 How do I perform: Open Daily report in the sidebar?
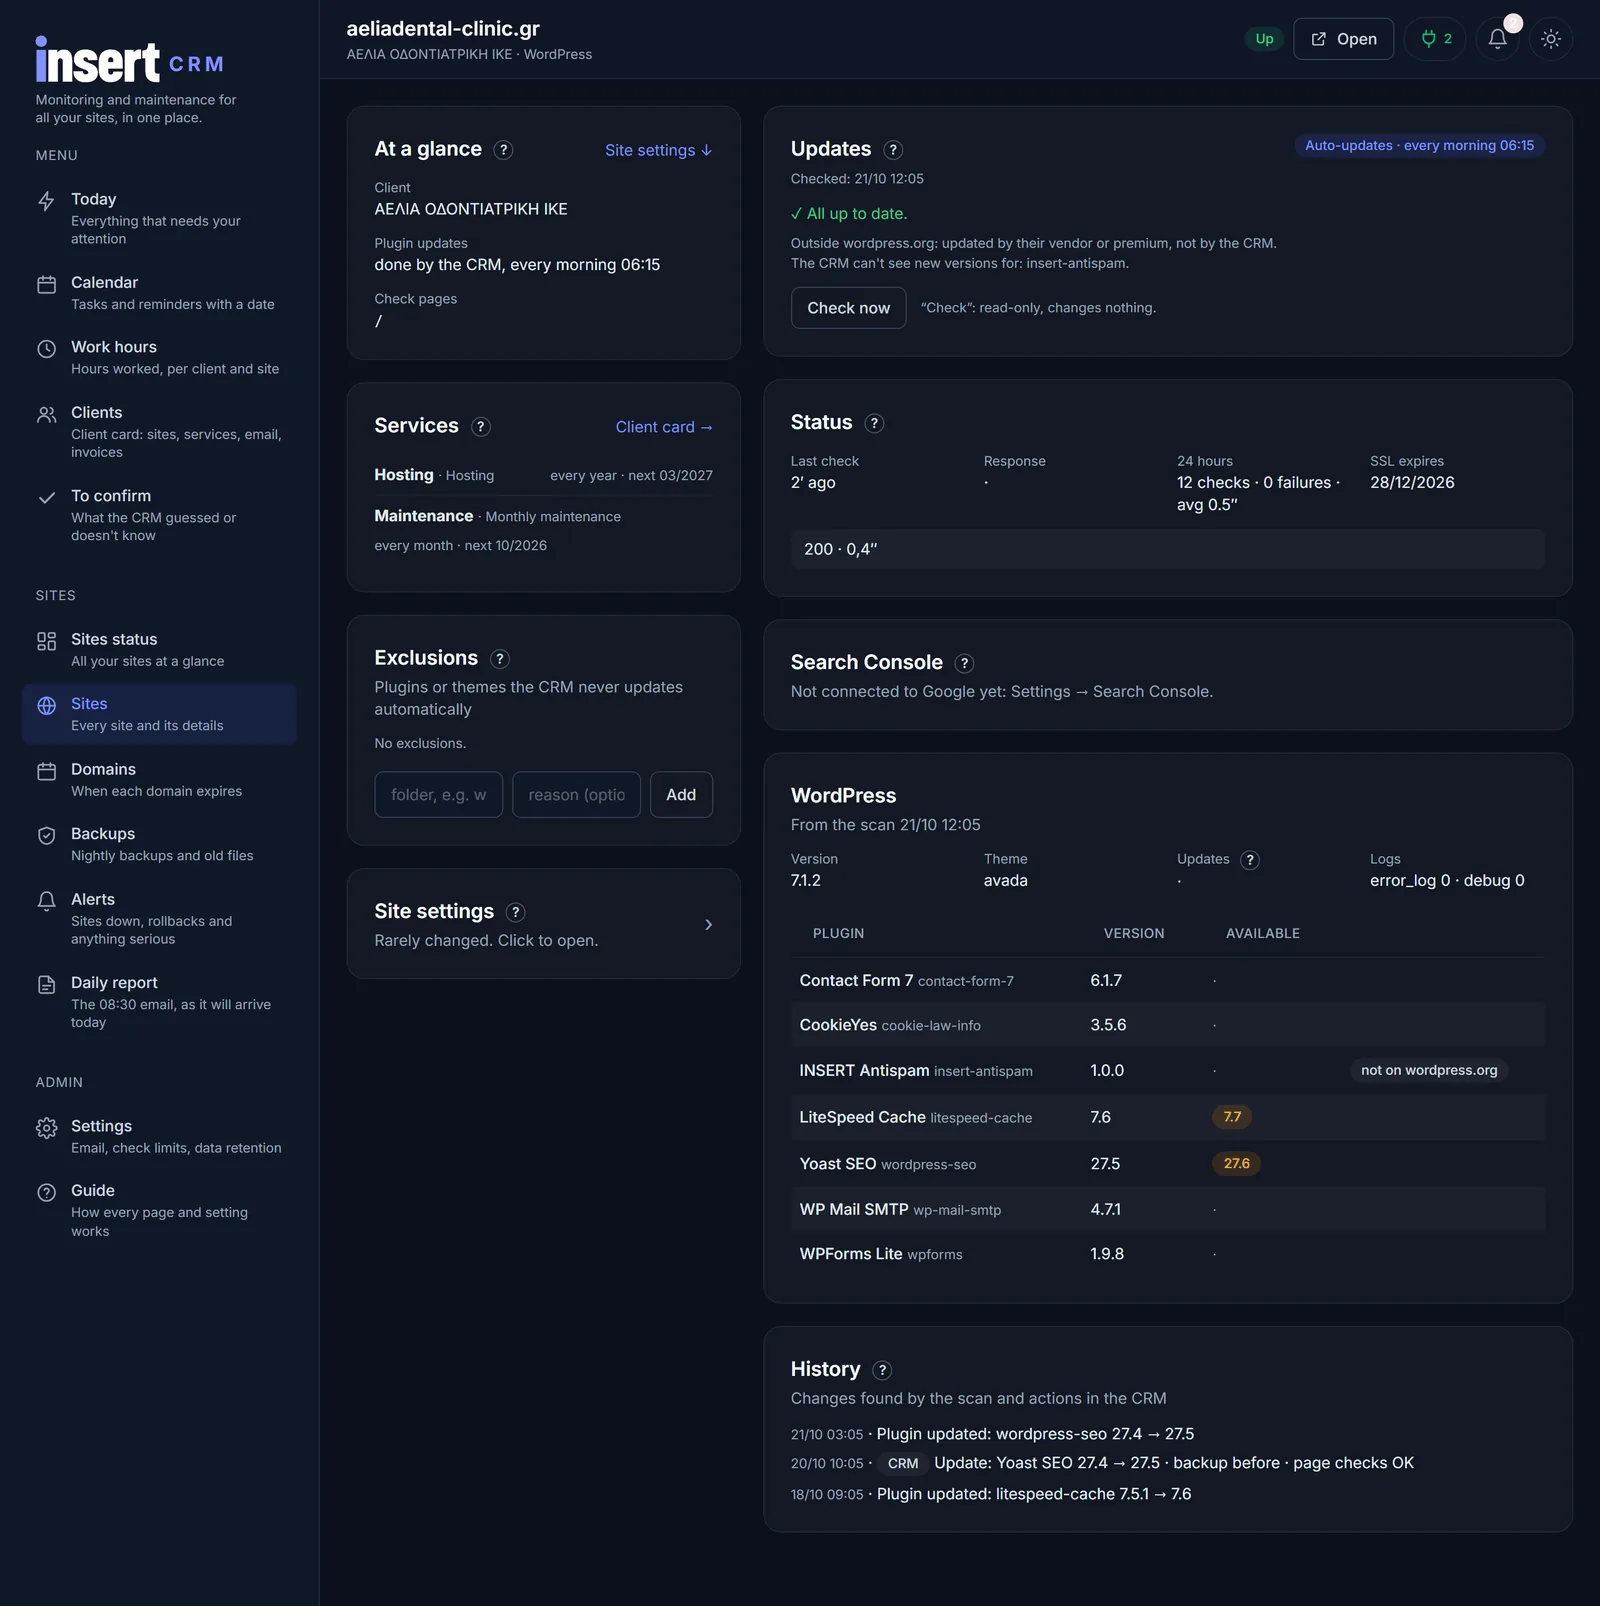tap(159, 1002)
